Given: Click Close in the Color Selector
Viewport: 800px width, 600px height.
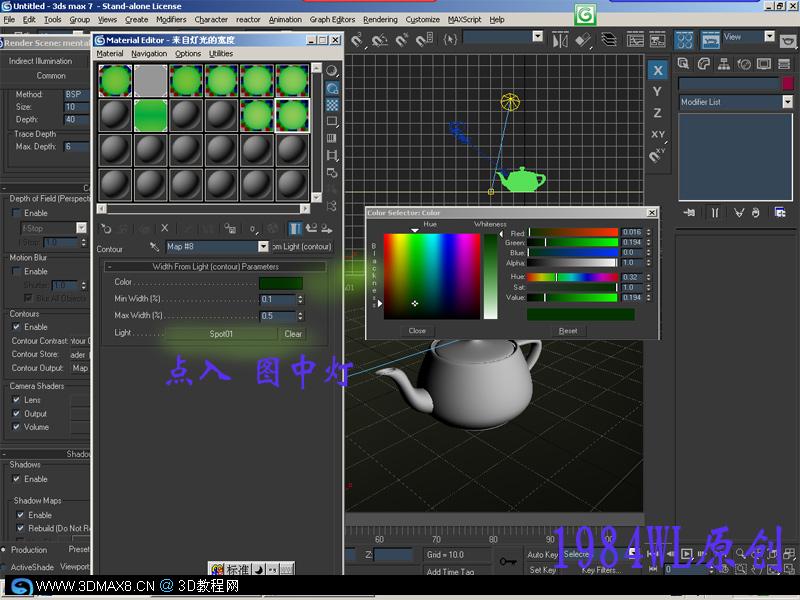Looking at the screenshot, I should [417, 331].
